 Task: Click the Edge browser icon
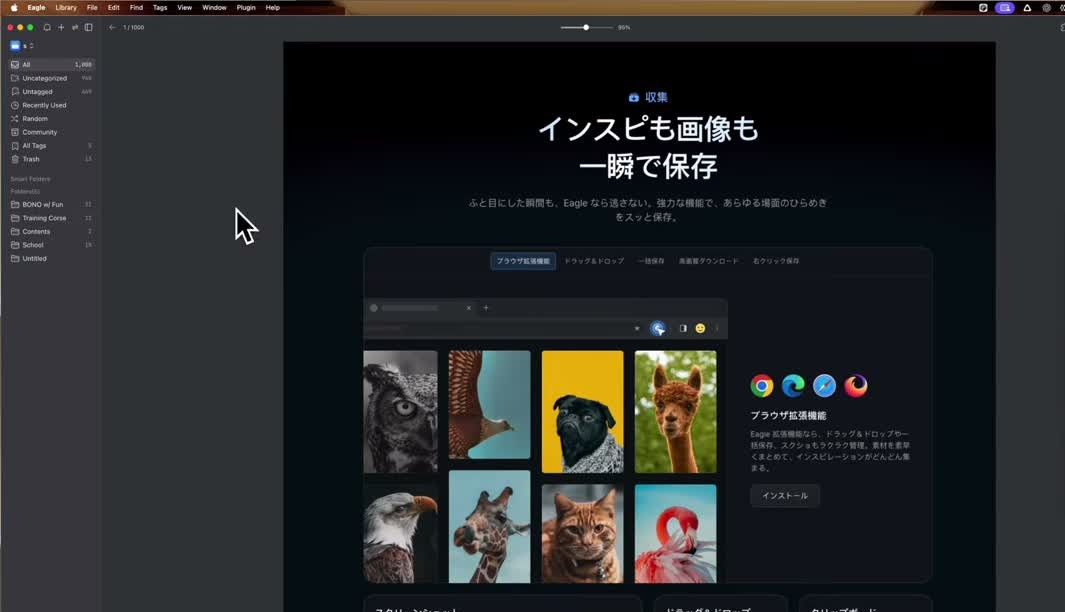(793, 386)
